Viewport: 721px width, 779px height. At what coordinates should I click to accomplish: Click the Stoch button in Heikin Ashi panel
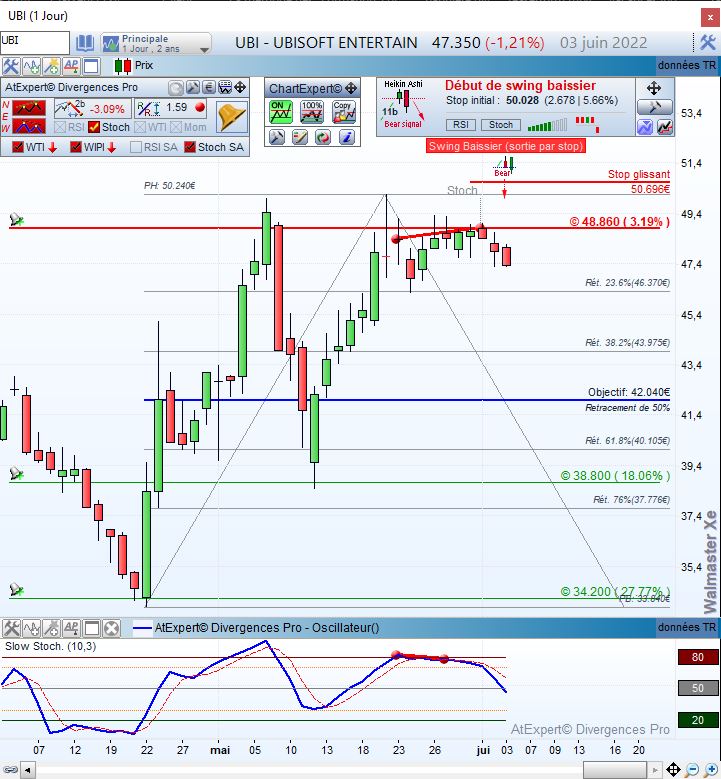[500, 125]
